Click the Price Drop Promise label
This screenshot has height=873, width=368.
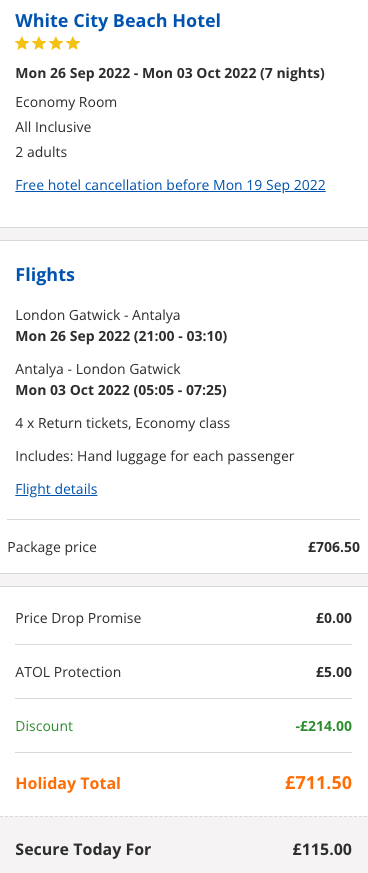(x=78, y=618)
